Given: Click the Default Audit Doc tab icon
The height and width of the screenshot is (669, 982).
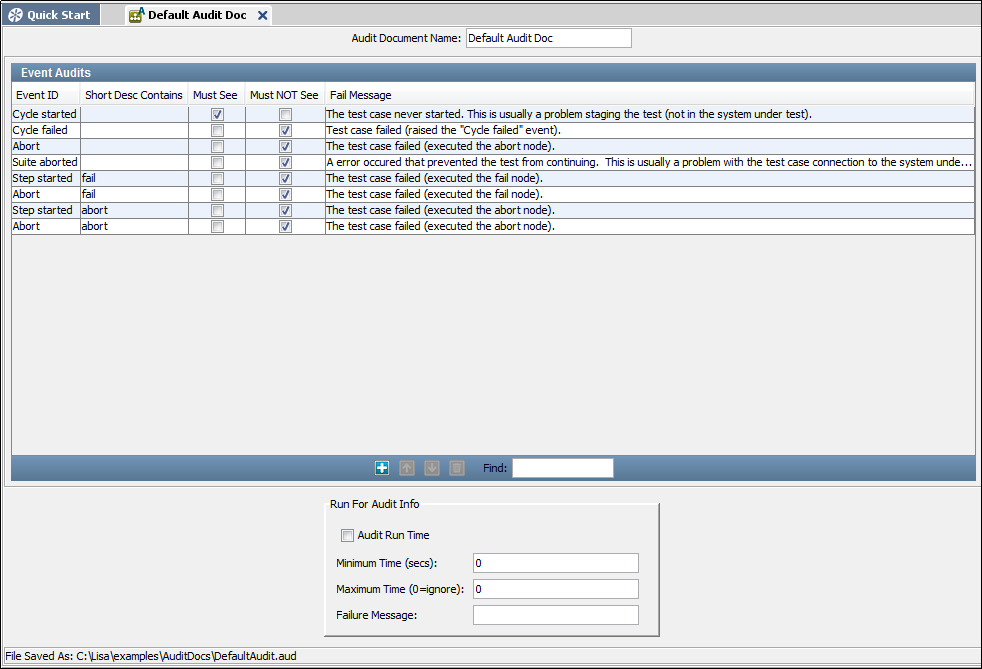Looking at the screenshot, I should [x=137, y=15].
